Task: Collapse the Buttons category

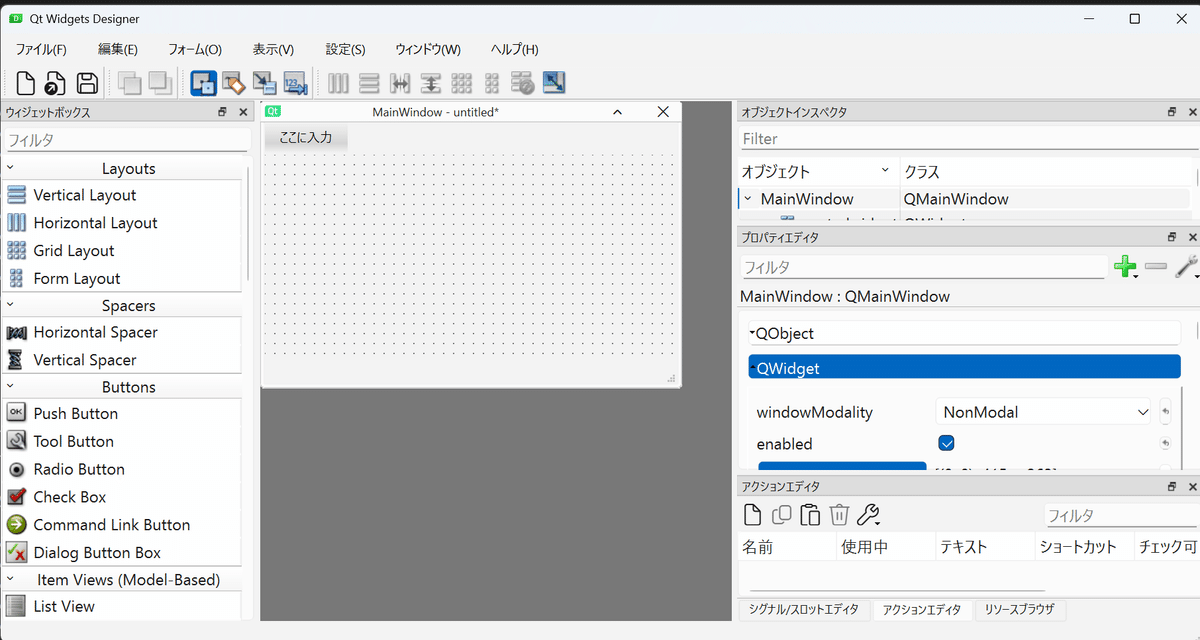Action: pos(11,386)
